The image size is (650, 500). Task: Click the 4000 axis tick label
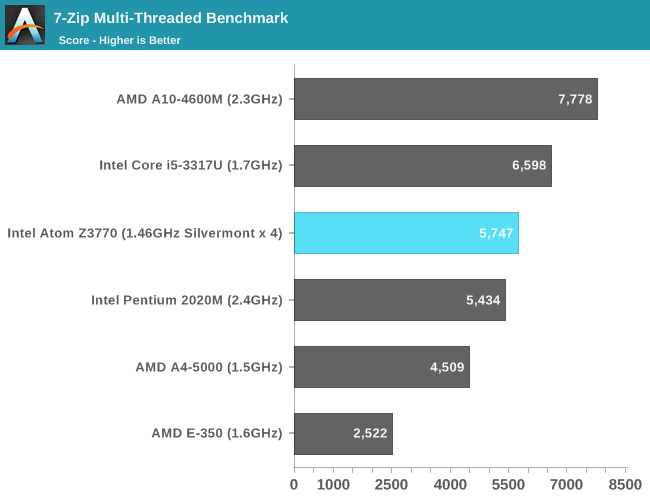450,485
